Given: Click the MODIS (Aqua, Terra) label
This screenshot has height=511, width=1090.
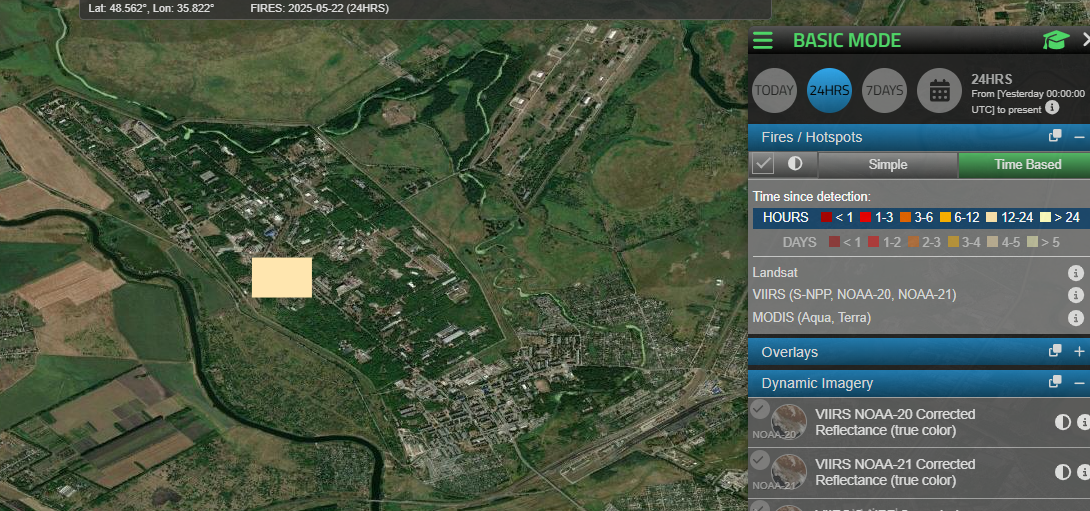Looking at the screenshot, I should pos(812,318).
